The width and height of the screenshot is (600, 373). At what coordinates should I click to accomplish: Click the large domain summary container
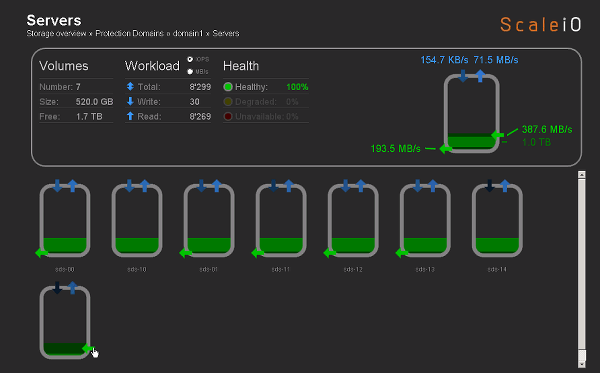(x=471, y=114)
